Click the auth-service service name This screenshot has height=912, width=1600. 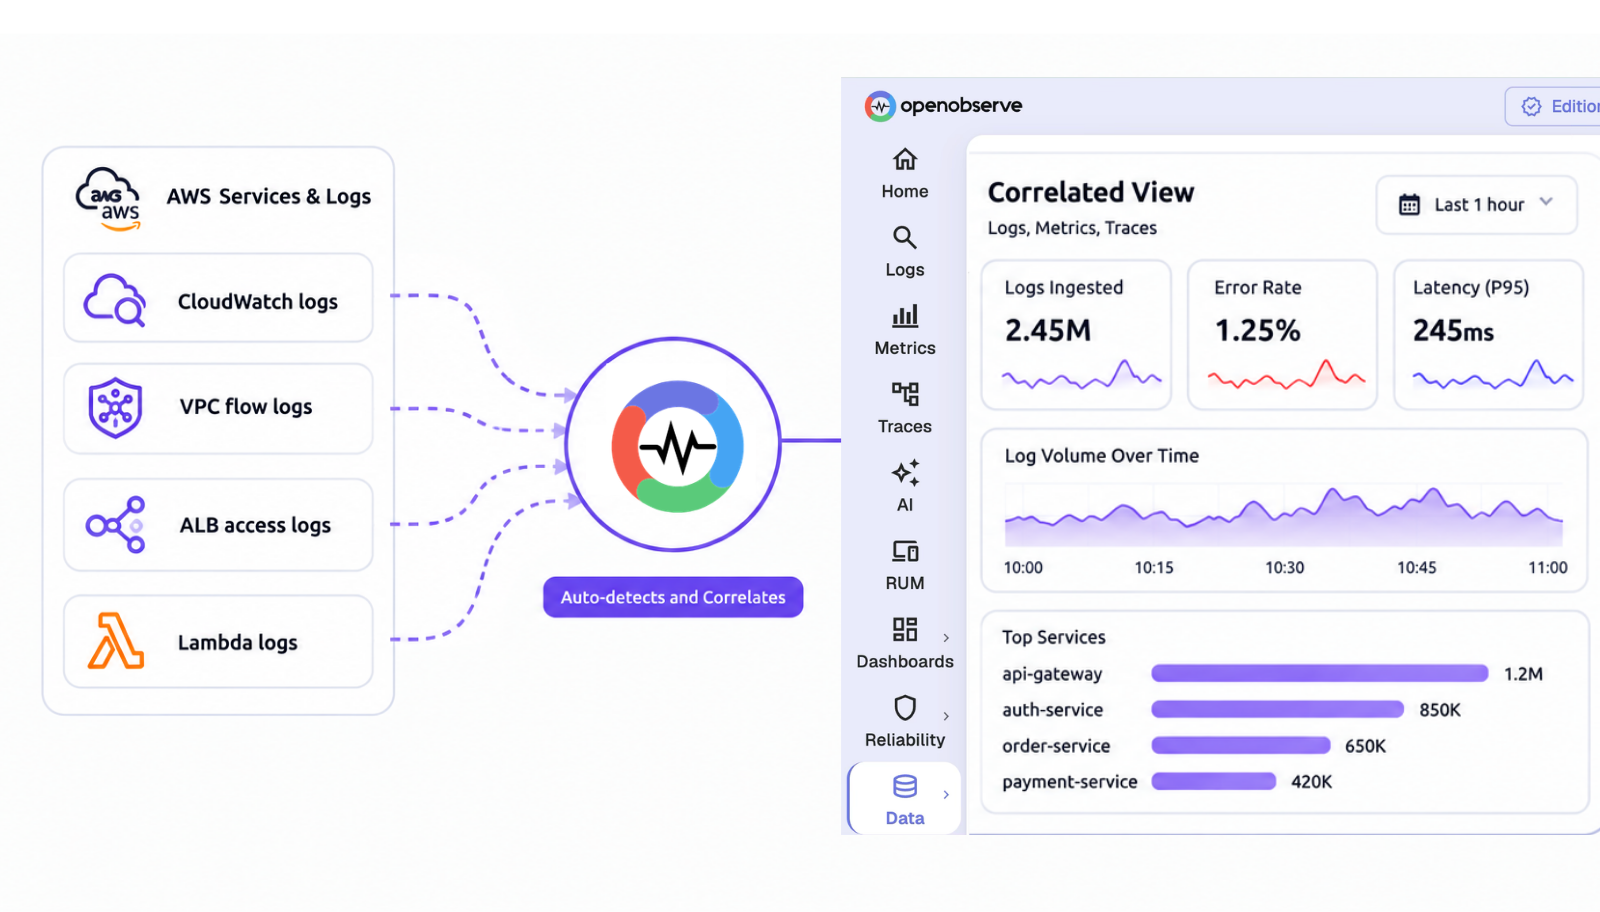[x=1053, y=710]
